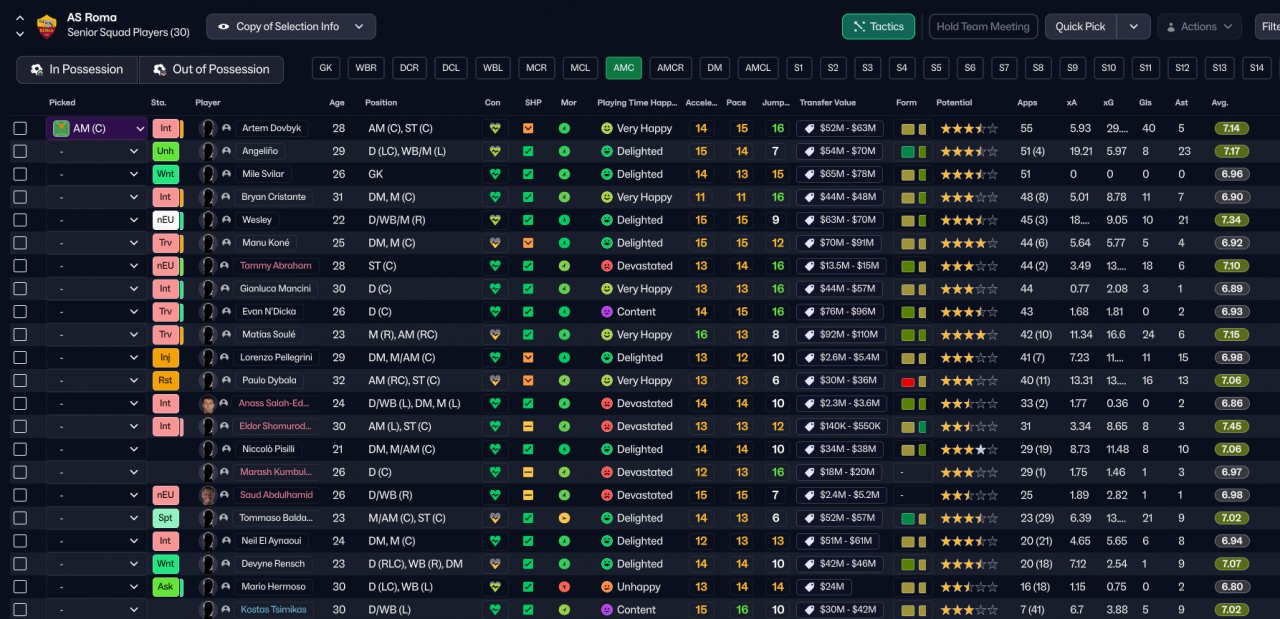1280x619 pixels.
Task: Click Manu Koné's orange match sharpness icon
Action: (x=529, y=243)
